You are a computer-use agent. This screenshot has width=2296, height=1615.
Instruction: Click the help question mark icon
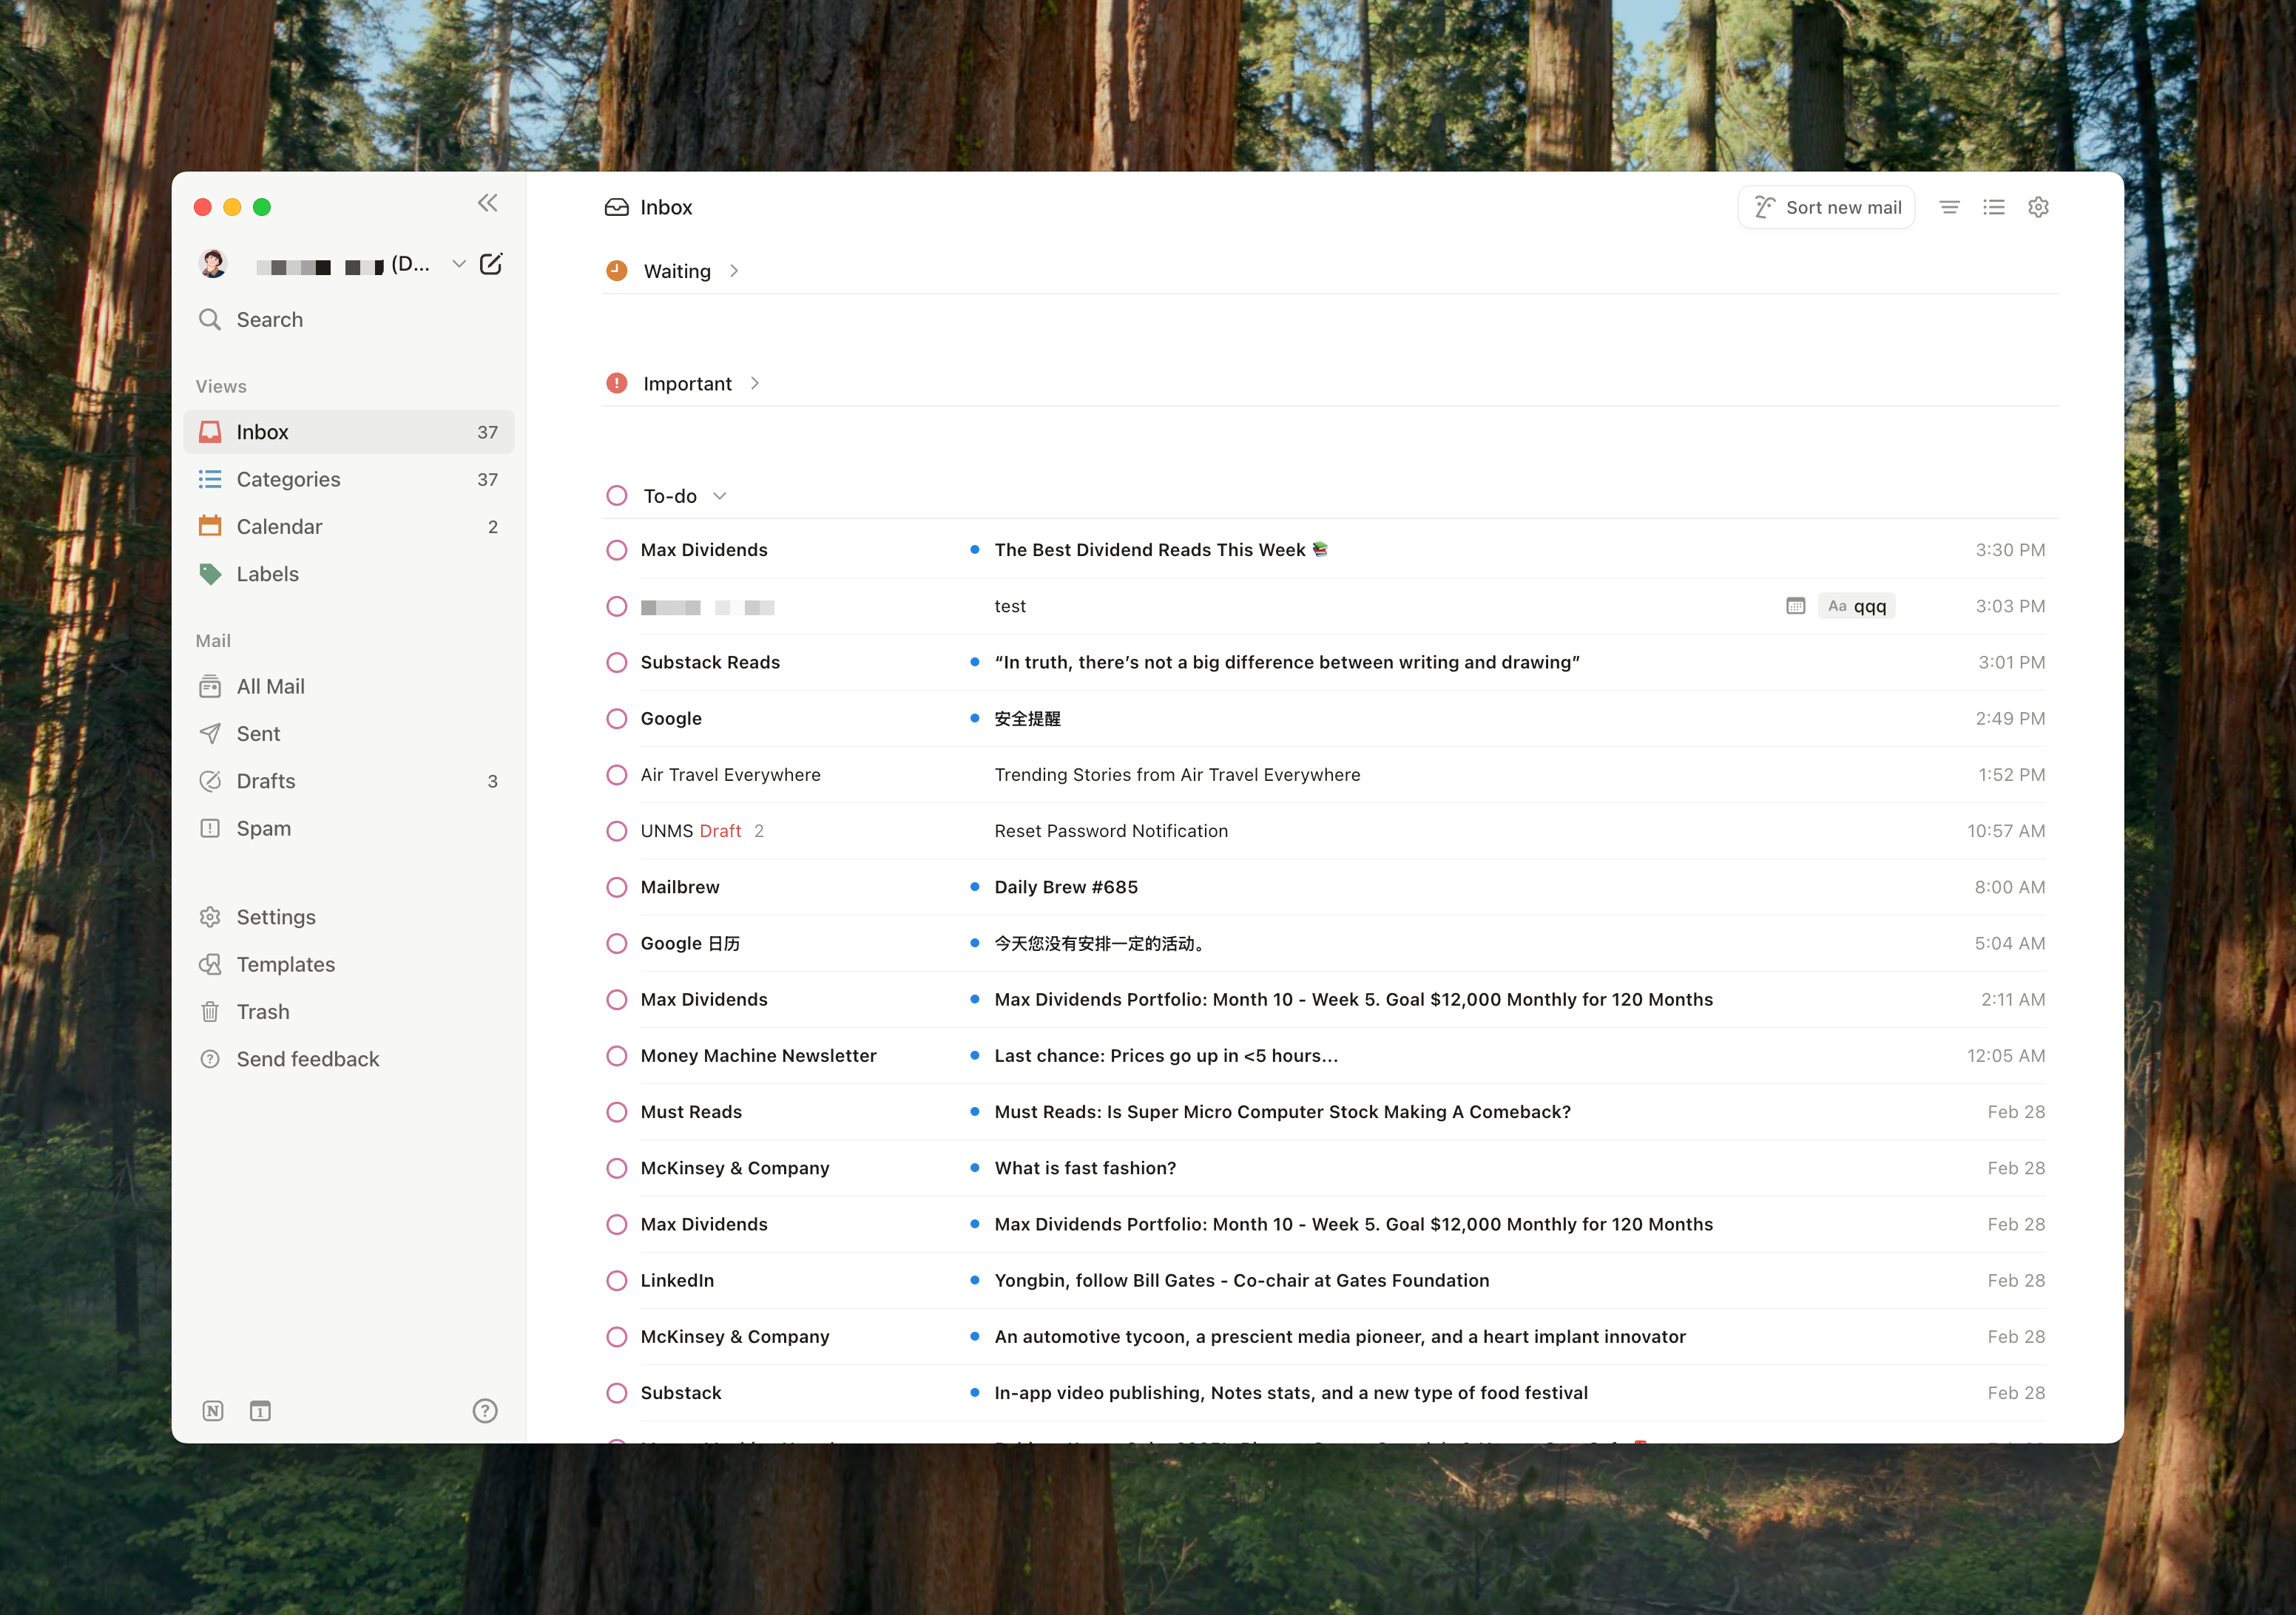pyautogui.click(x=485, y=1411)
